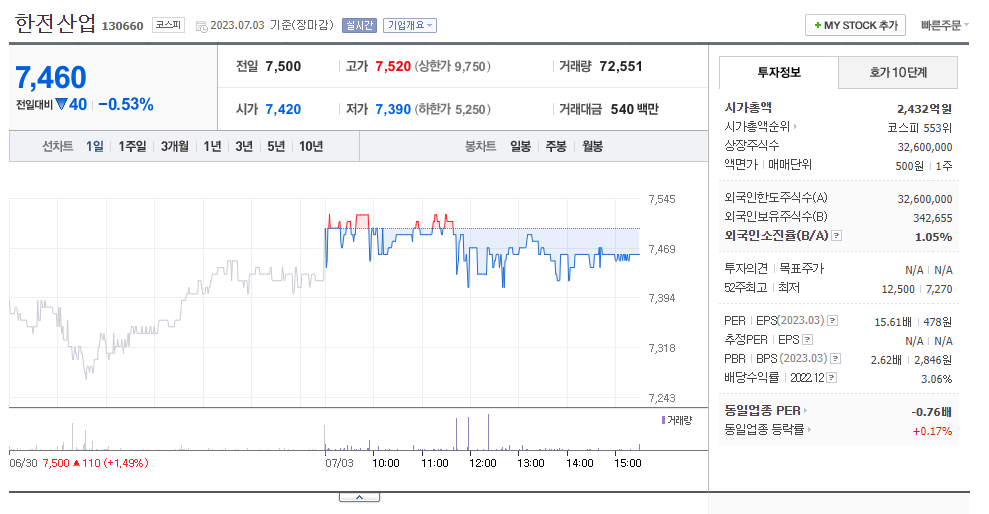Click the current price 7,460
The height and width of the screenshot is (514, 989).
50,78
